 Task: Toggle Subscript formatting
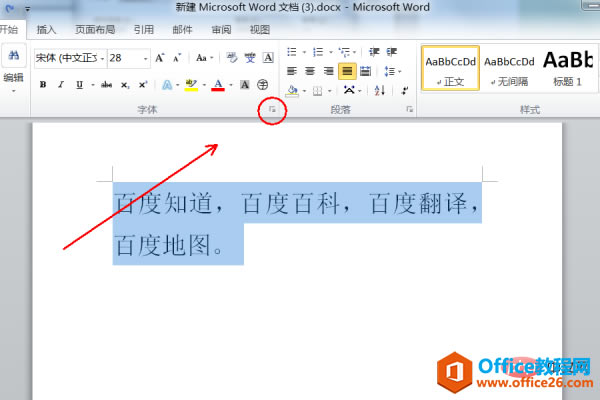[x=125, y=85]
